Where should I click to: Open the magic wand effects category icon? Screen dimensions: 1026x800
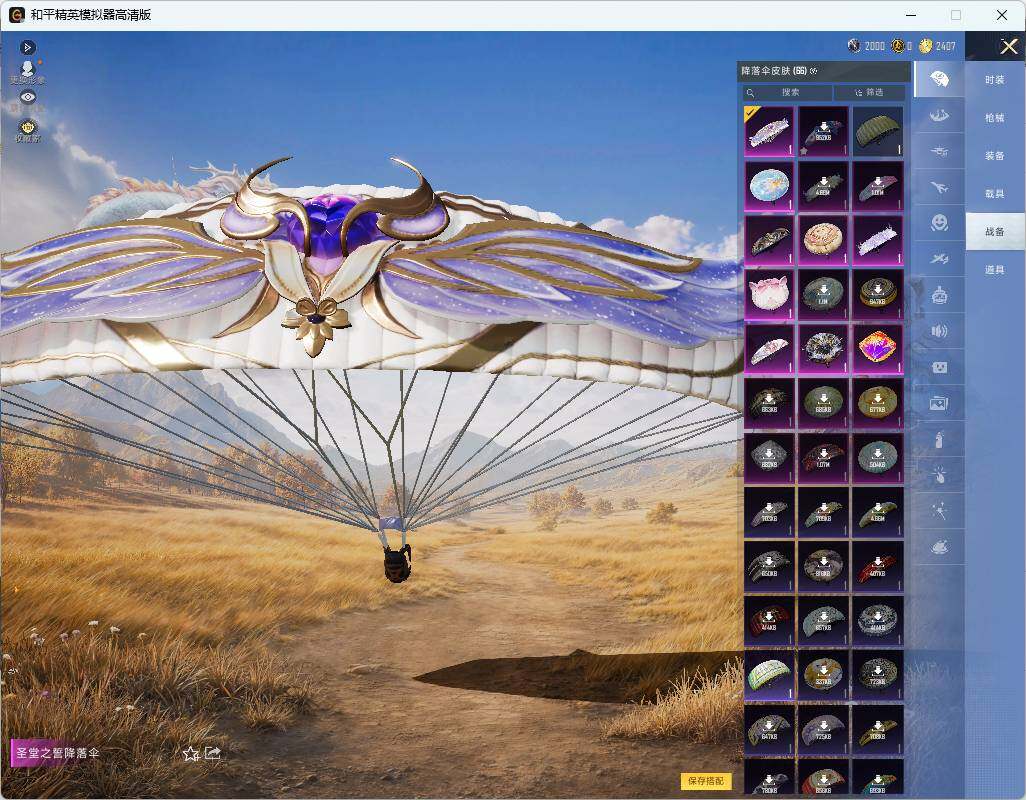tap(939, 511)
